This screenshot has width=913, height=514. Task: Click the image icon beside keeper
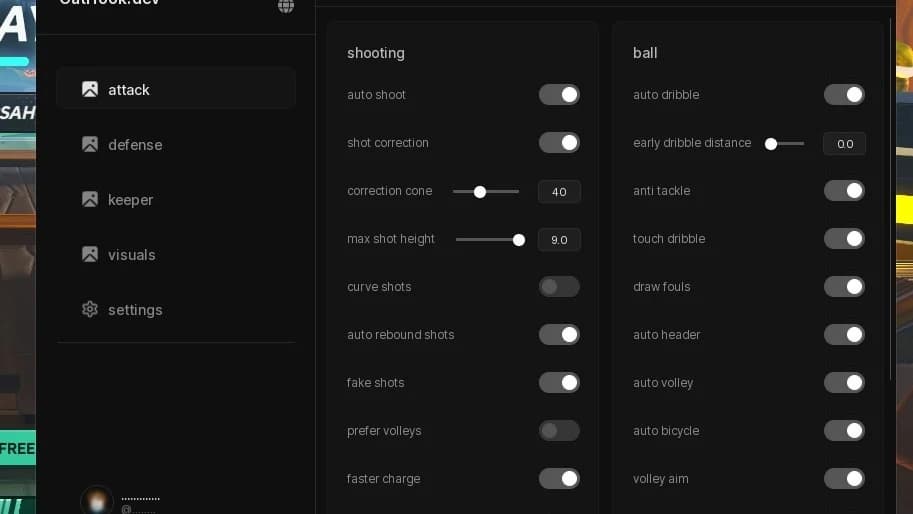click(x=90, y=199)
